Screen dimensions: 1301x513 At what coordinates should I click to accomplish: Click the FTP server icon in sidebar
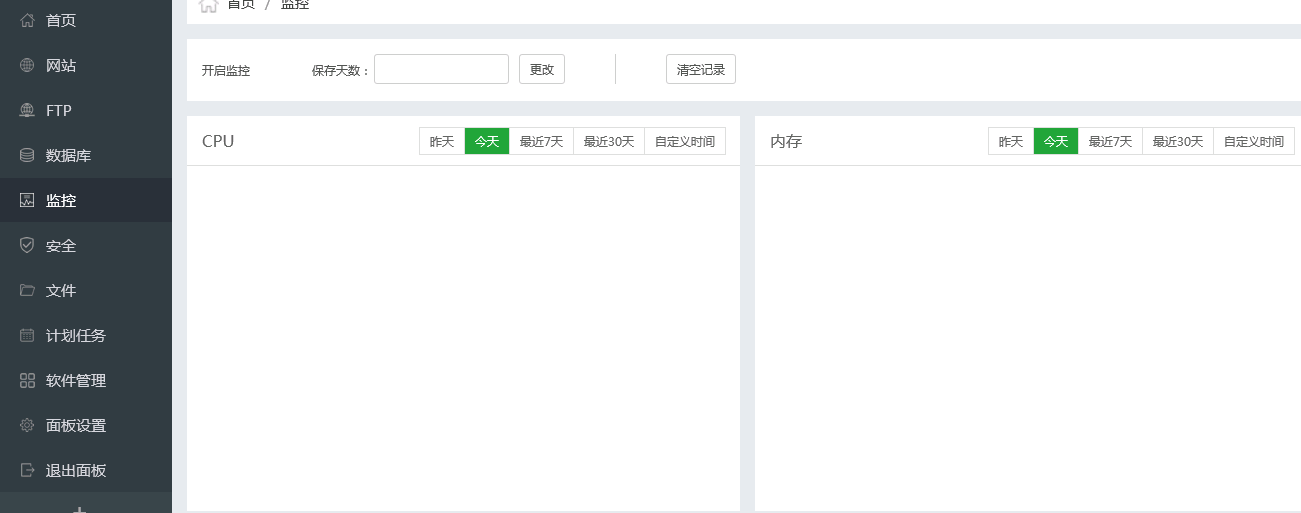click(27, 110)
